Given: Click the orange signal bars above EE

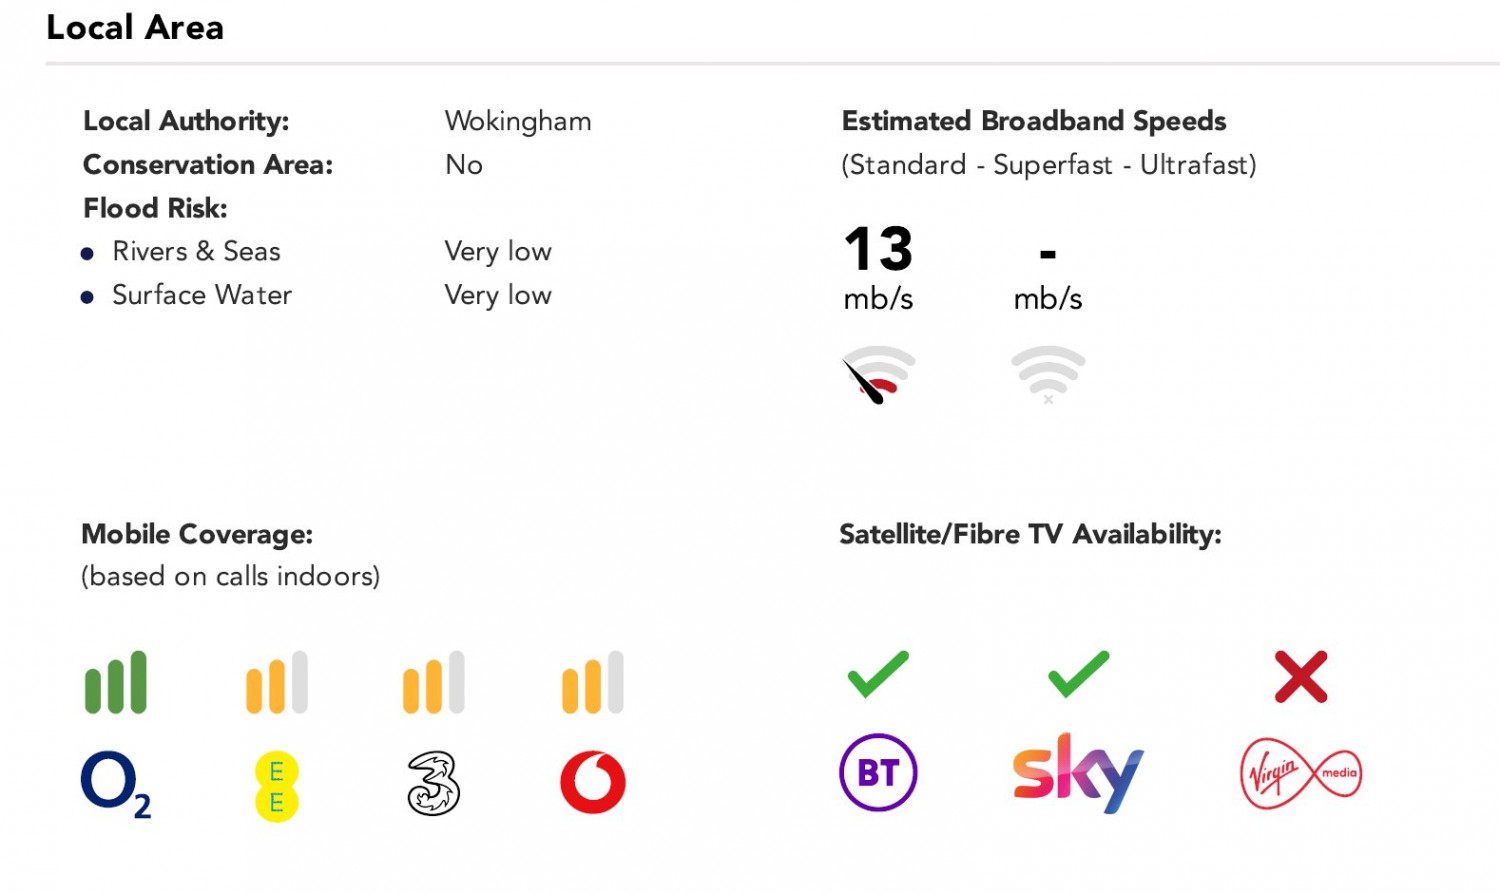Looking at the screenshot, I should point(277,683).
